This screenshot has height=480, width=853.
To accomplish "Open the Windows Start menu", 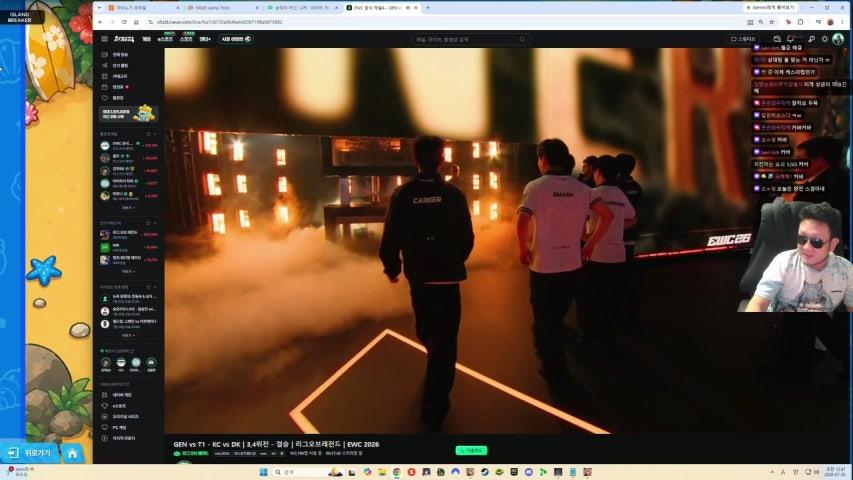I will (x=264, y=472).
